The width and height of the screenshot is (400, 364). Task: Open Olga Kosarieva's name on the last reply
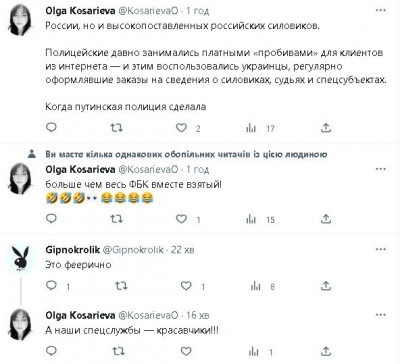pyautogui.click(x=80, y=315)
